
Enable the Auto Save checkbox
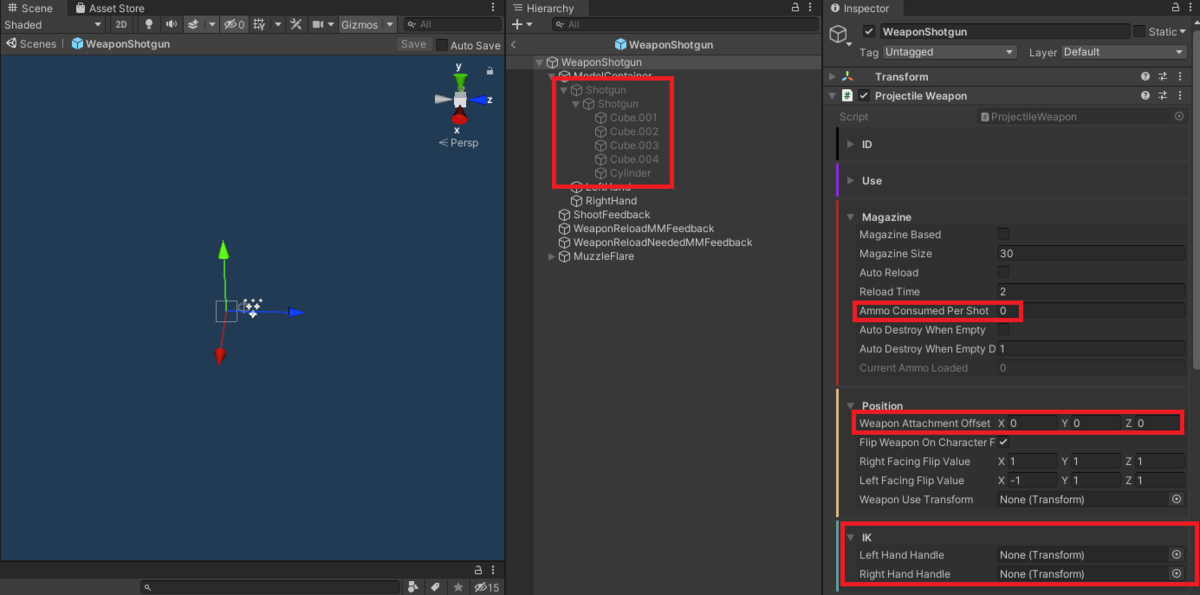coord(442,45)
